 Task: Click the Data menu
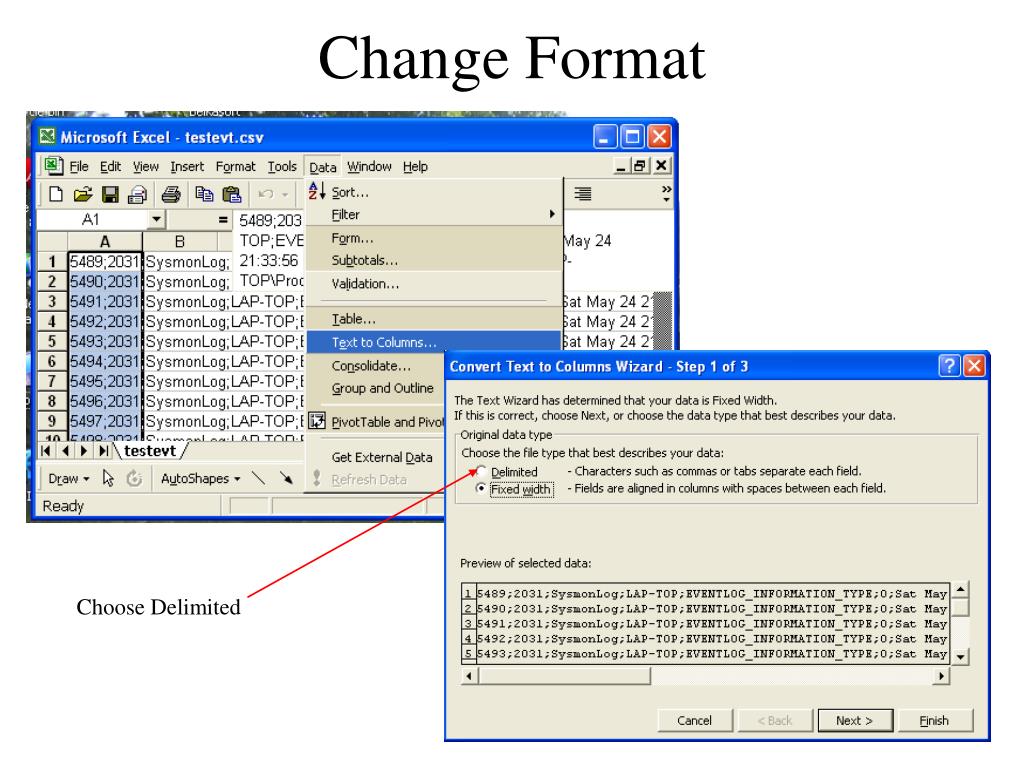(323, 167)
